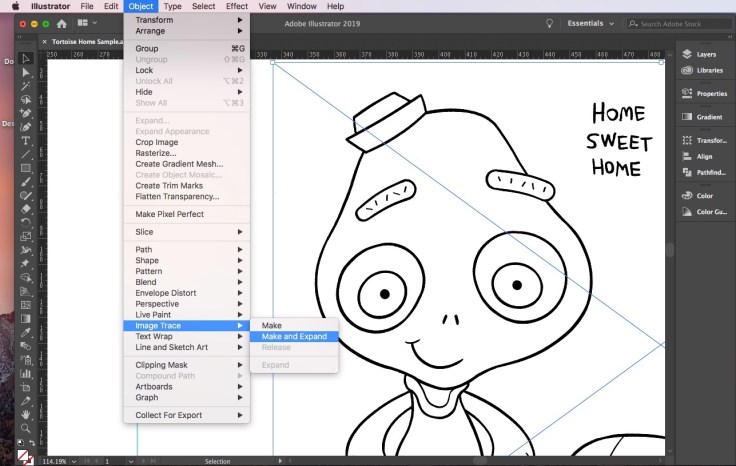The height and width of the screenshot is (466, 736).
Task: Choose Make in Image Trace submenu
Action: (x=272, y=325)
